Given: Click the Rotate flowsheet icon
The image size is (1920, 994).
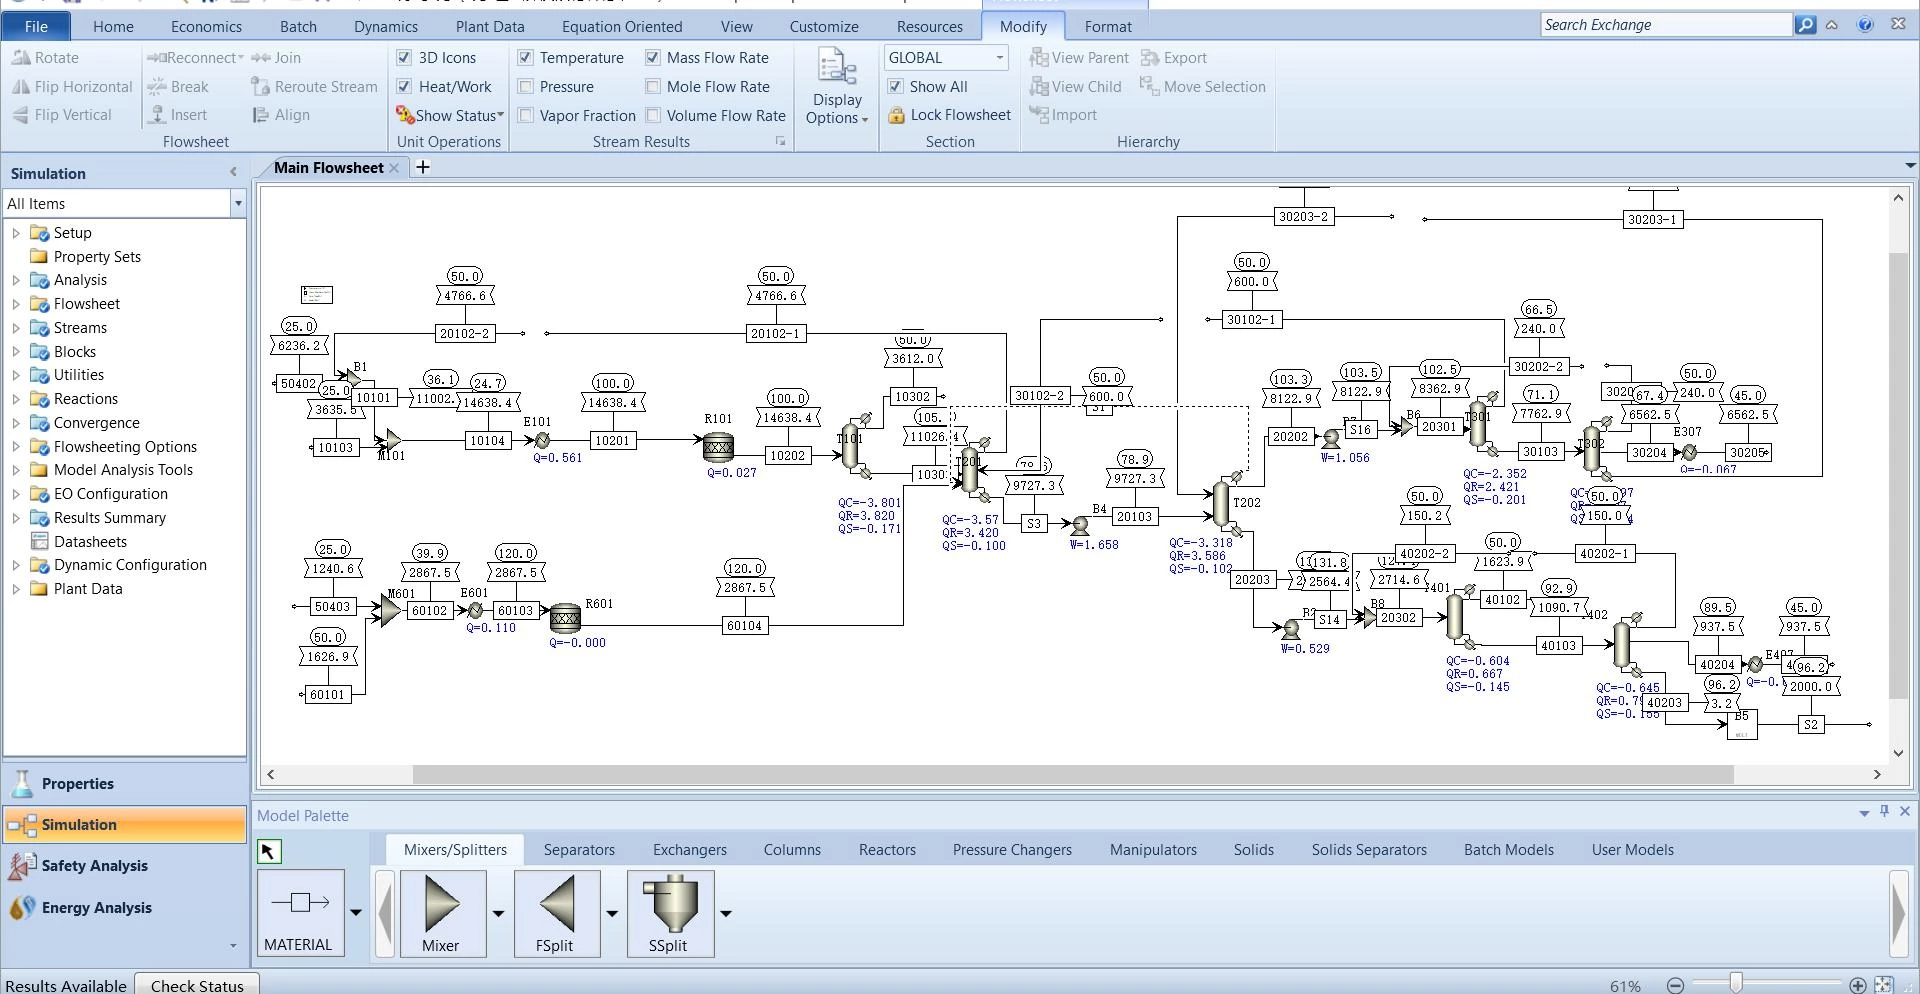Looking at the screenshot, I should point(21,58).
